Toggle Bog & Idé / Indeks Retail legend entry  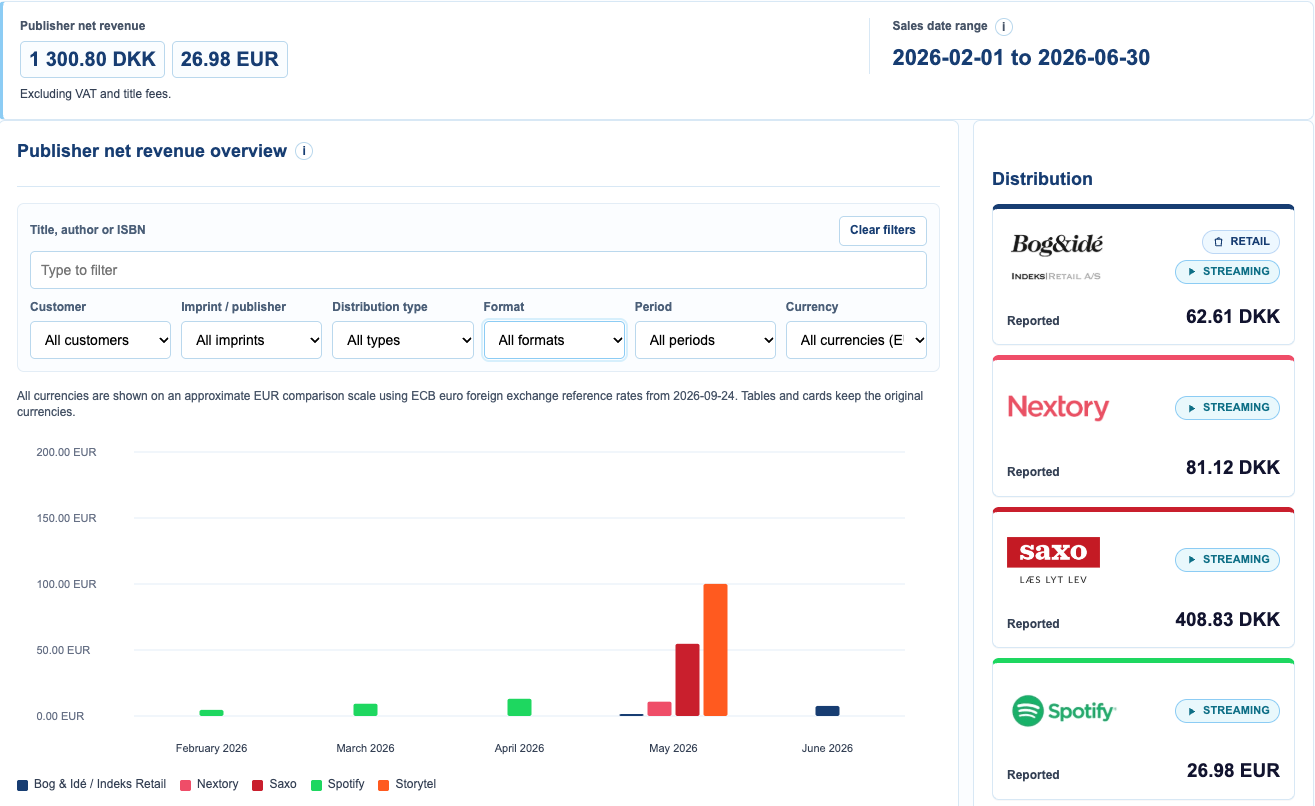(x=92, y=784)
